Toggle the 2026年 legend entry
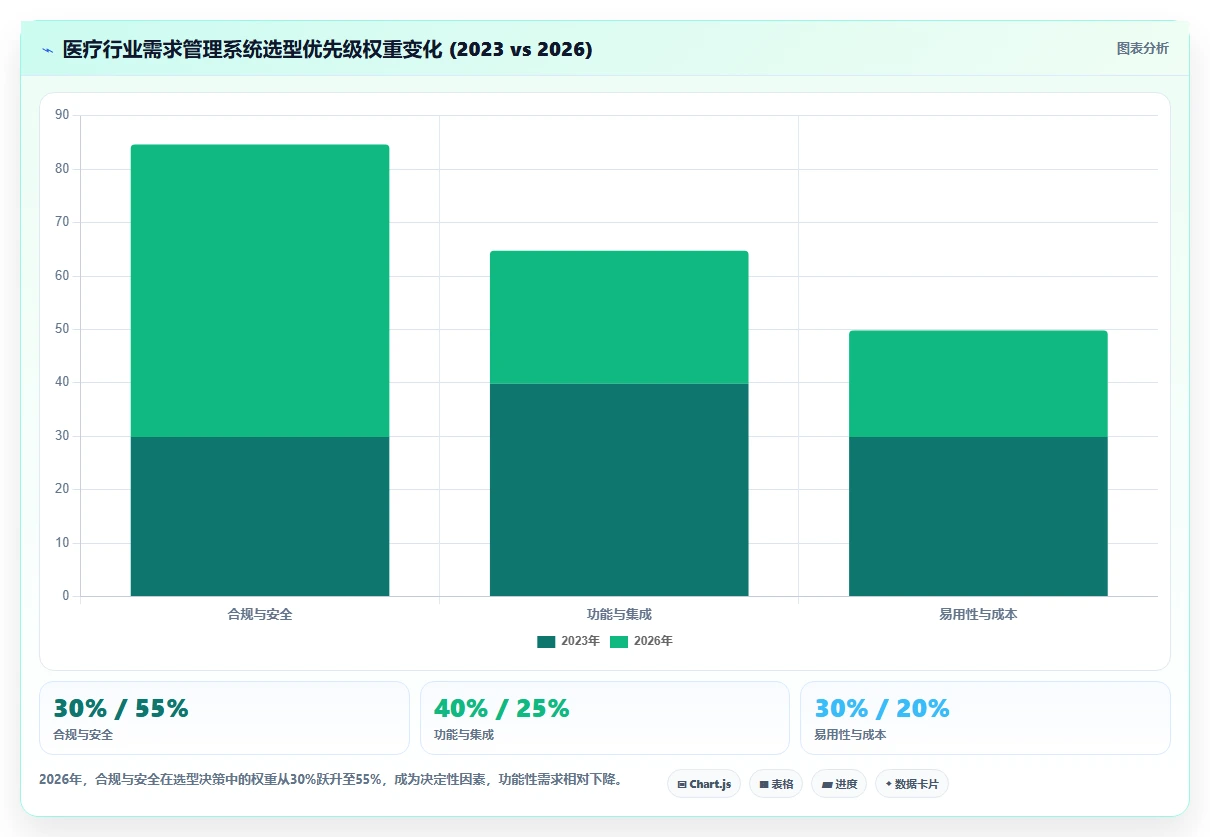This screenshot has height=837, width=1210. tap(642, 641)
